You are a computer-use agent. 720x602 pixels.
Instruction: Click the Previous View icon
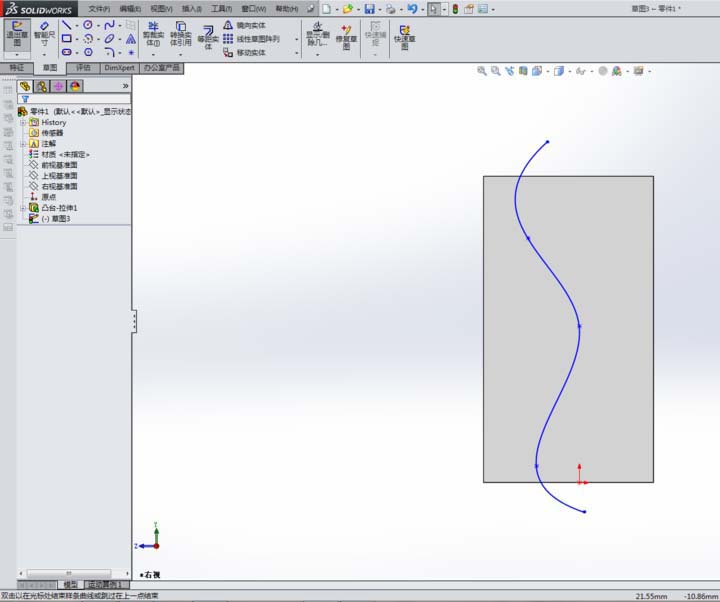(510, 71)
